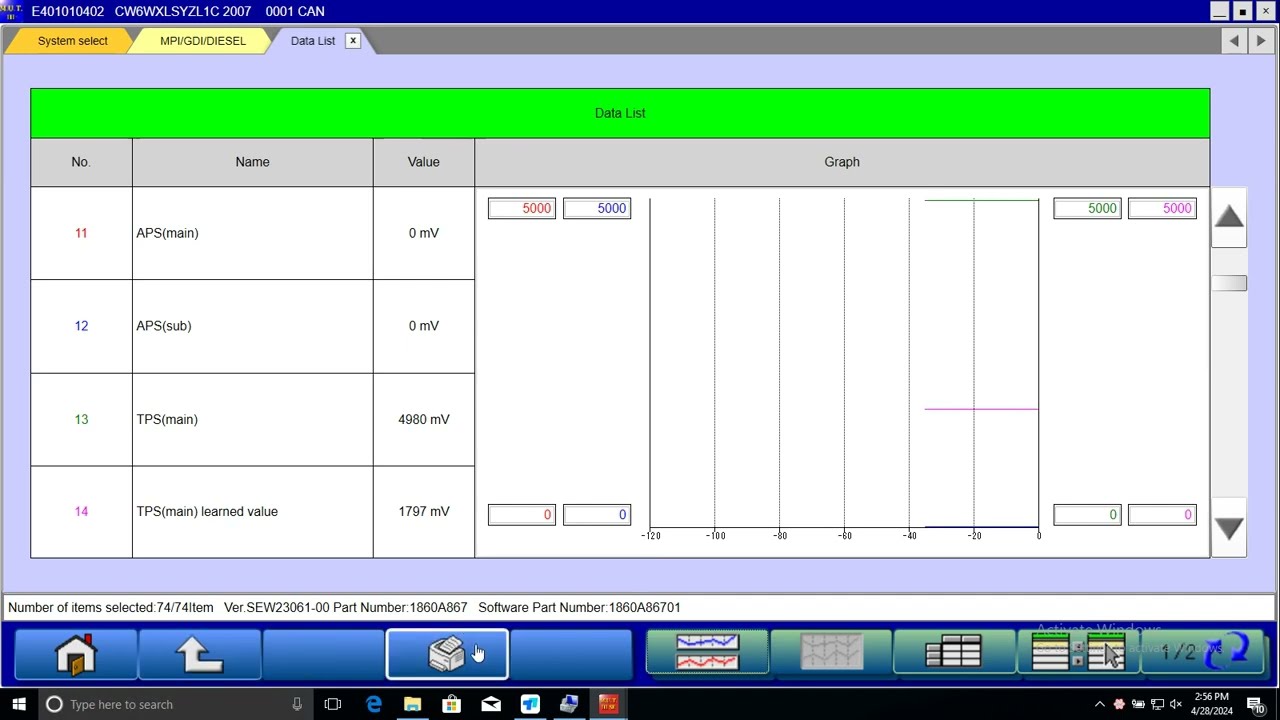
Task: Open the line graph view button
Action: tap(707, 654)
